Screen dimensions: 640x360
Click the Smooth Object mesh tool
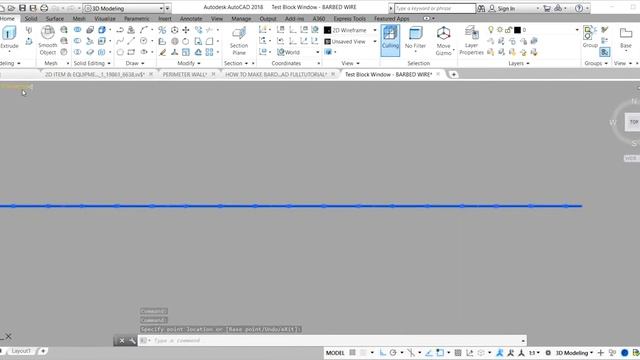(48, 40)
